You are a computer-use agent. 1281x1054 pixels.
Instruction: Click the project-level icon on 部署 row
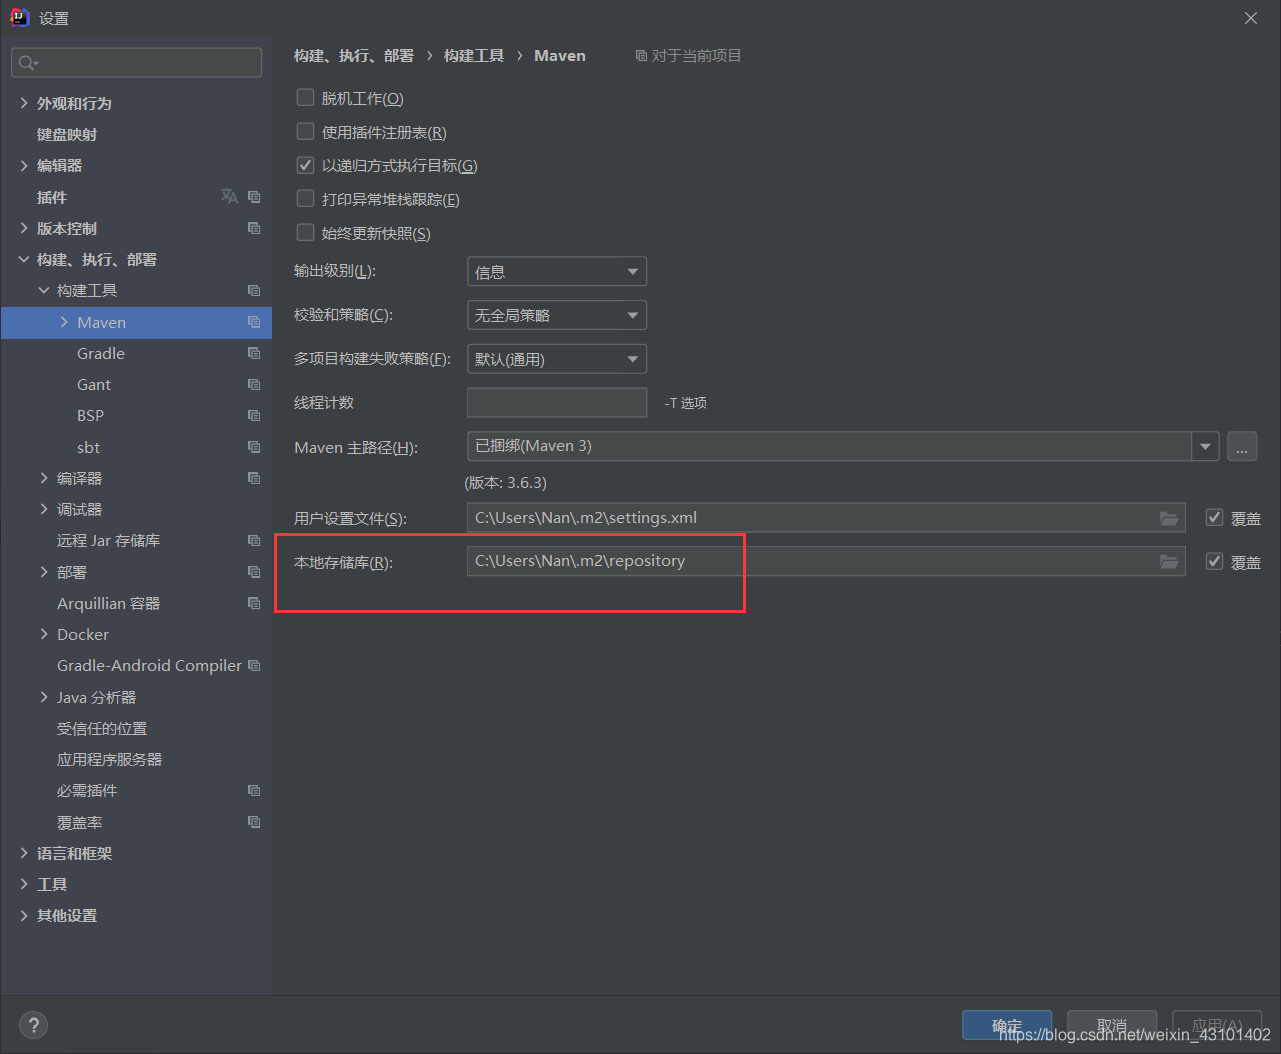(x=254, y=572)
